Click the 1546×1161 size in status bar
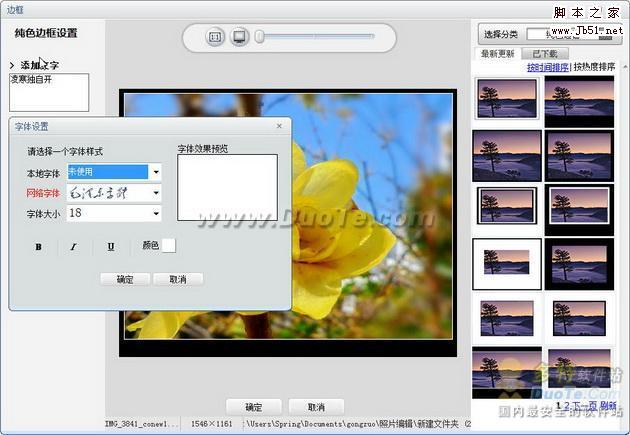This screenshot has height=435, width=630. tap(211, 424)
